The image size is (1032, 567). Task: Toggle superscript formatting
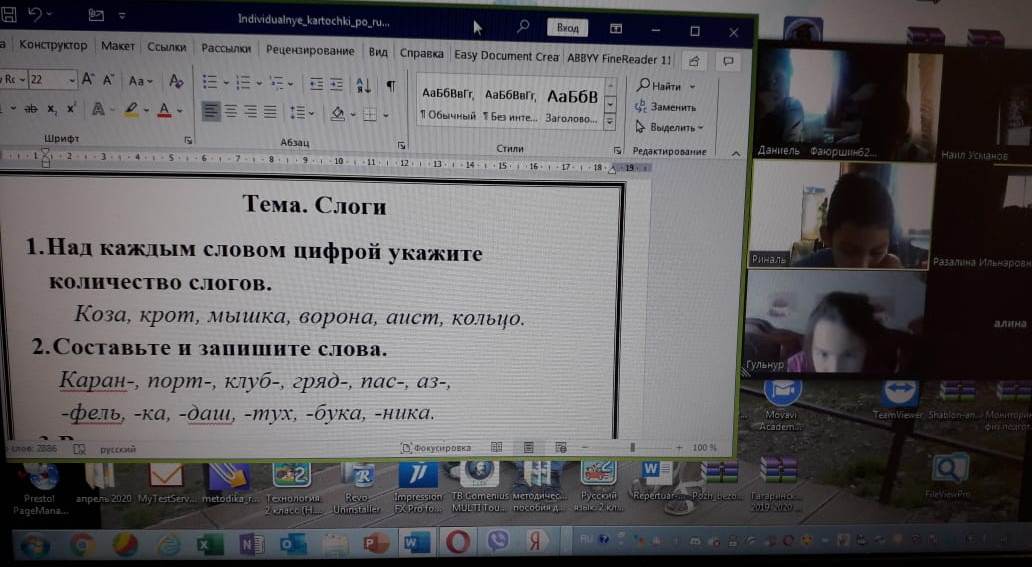[71, 109]
